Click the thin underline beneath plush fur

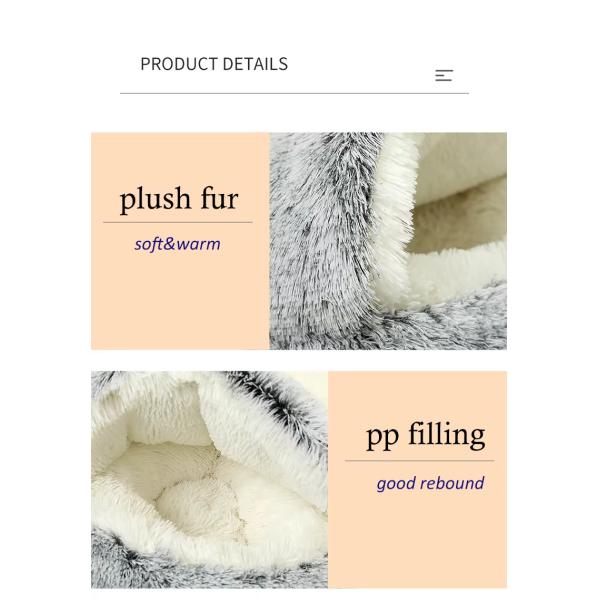(178, 222)
